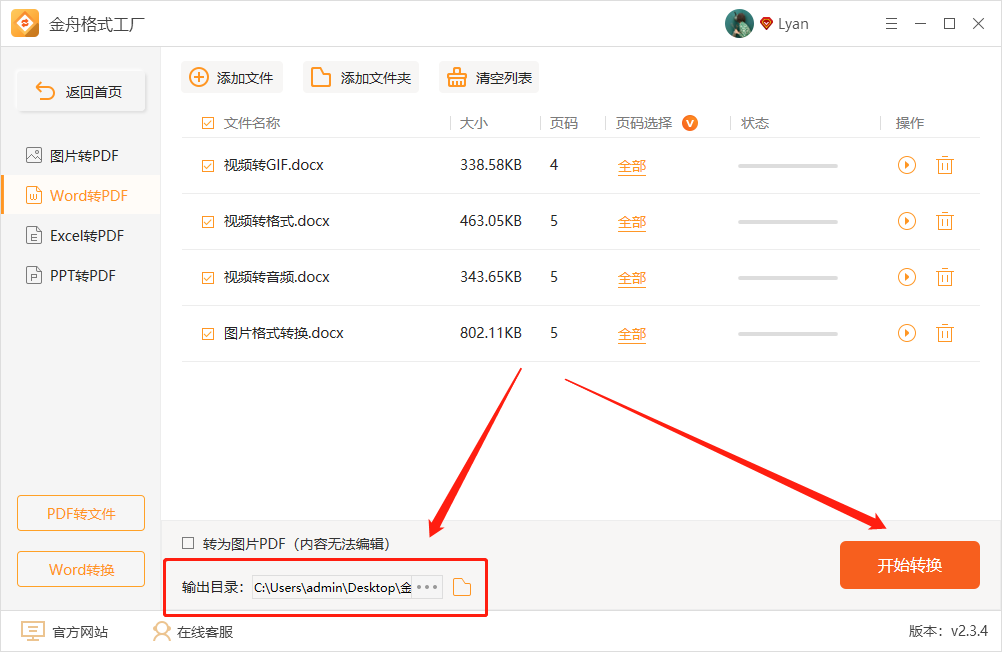Delete 图片格式转换.docx using its trash icon
Image resolution: width=1002 pixels, height=652 pixels.
pos(944,333)
